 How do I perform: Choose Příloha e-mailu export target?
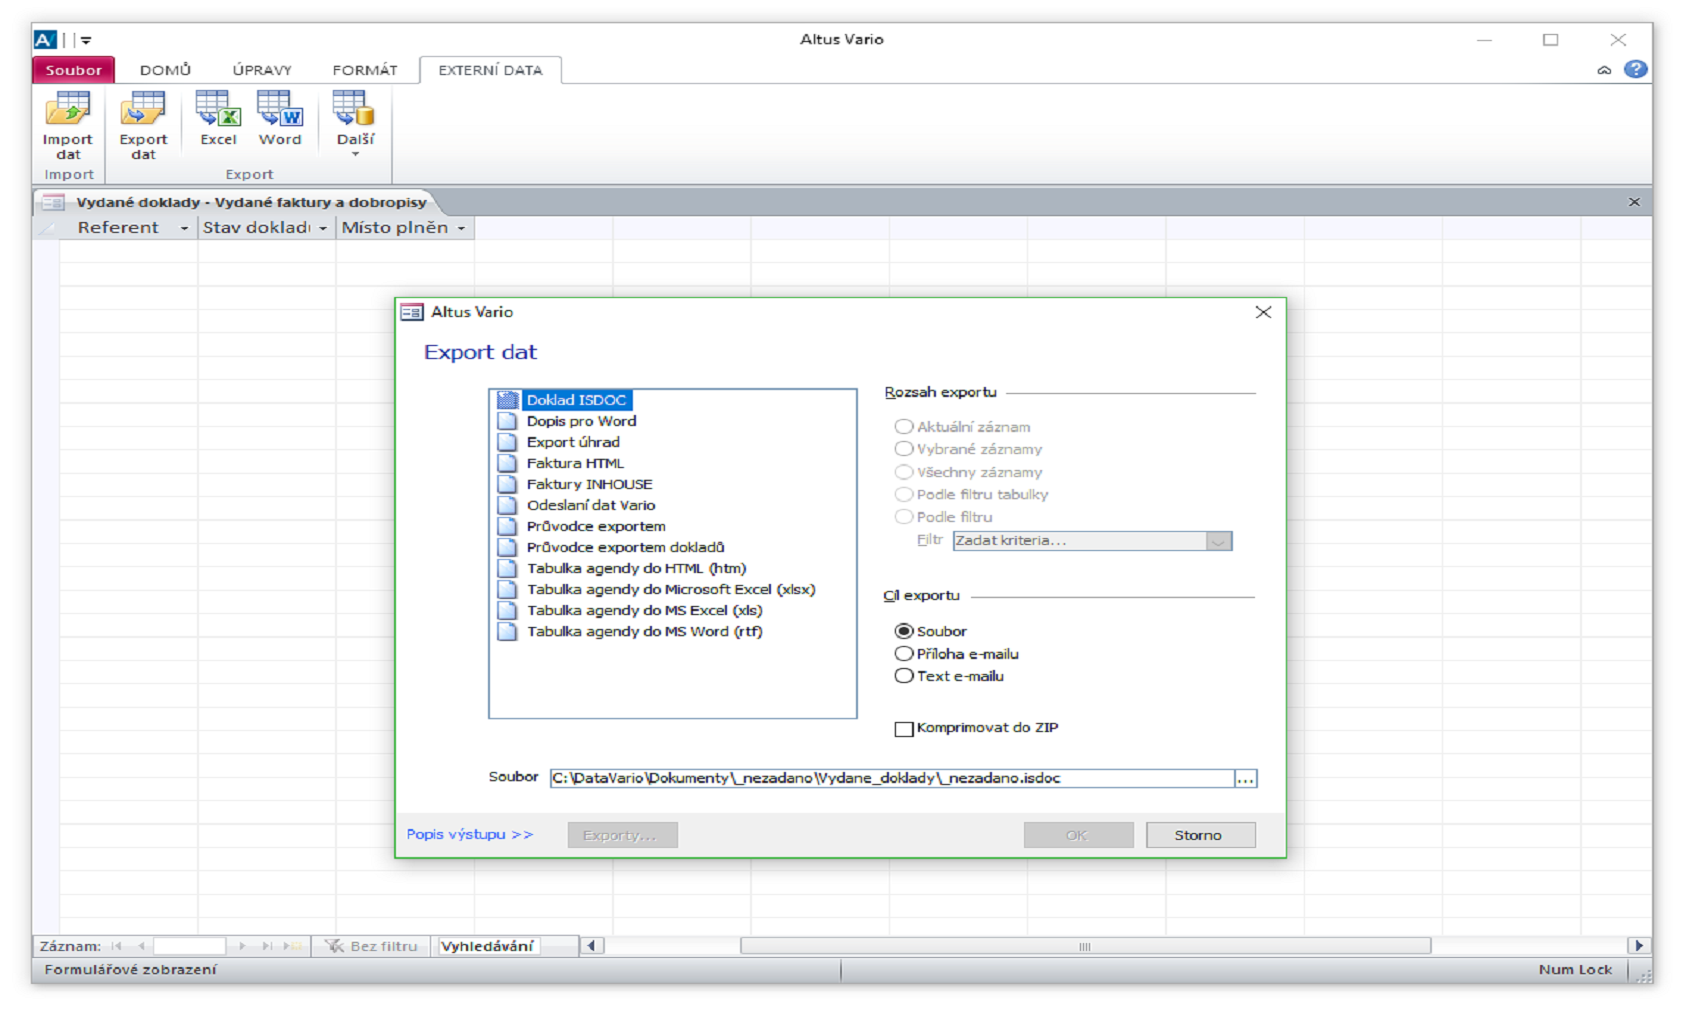click(x=904, y=654)
